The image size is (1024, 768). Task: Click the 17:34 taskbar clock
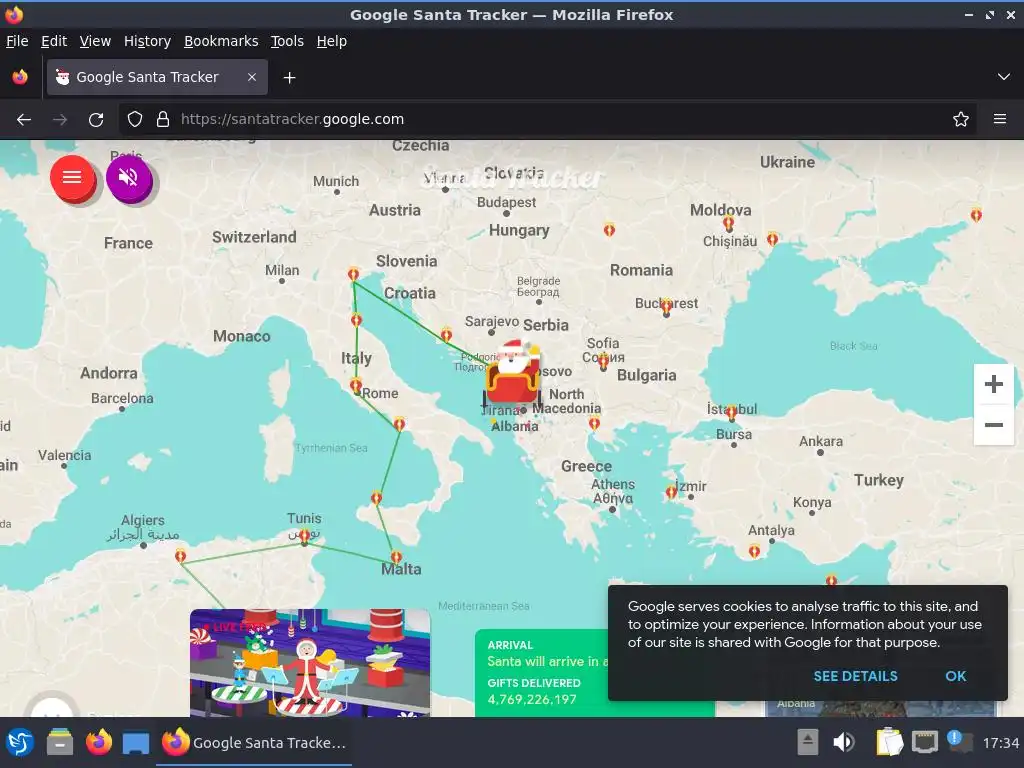(x=1000, y=743)
